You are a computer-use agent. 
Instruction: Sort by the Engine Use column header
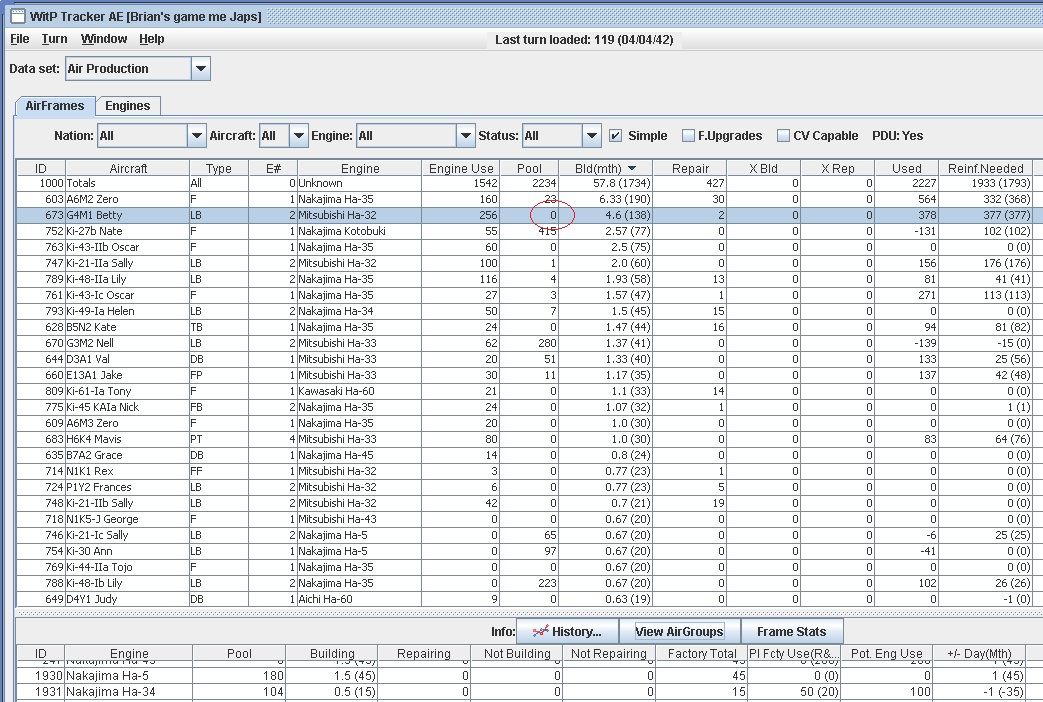tap(460, 168)
